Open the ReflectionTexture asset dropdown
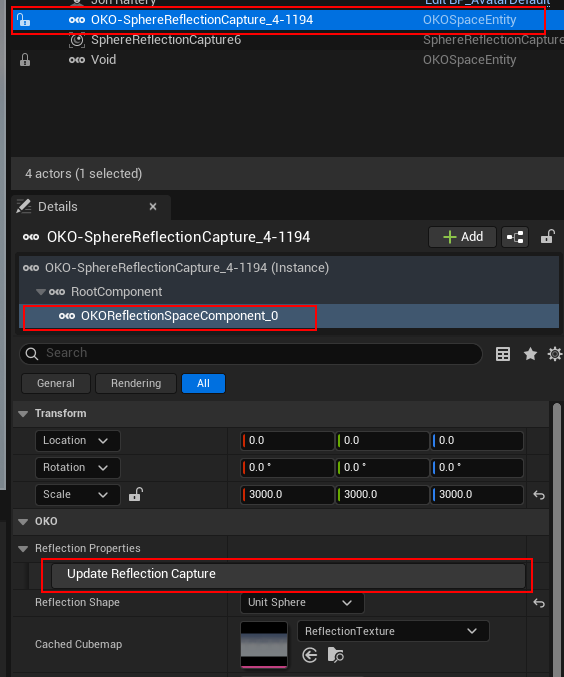The height and width of the screenshot is (677, 564). tap(393, 631)
